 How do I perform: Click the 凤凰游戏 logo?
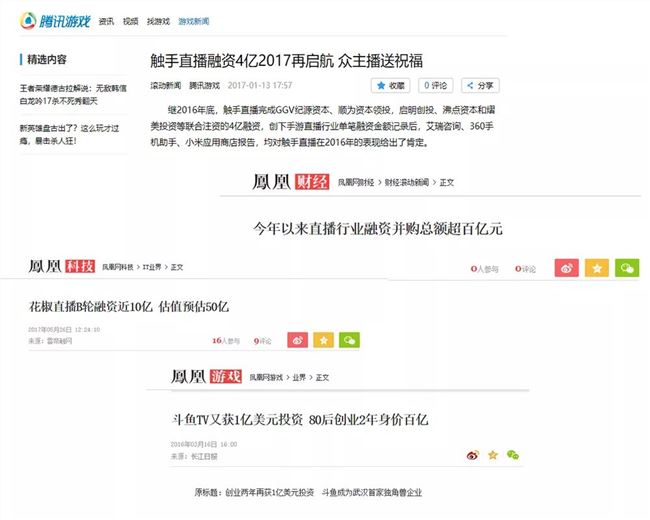click(206, 377)
